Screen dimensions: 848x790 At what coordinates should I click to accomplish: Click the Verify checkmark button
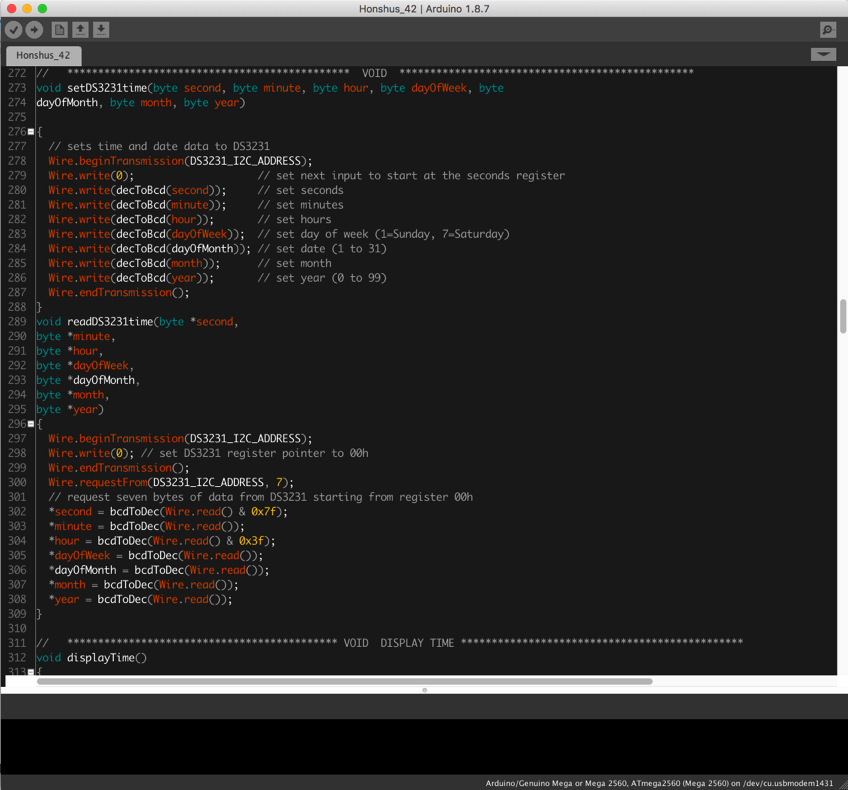click(x=14, y=30)
